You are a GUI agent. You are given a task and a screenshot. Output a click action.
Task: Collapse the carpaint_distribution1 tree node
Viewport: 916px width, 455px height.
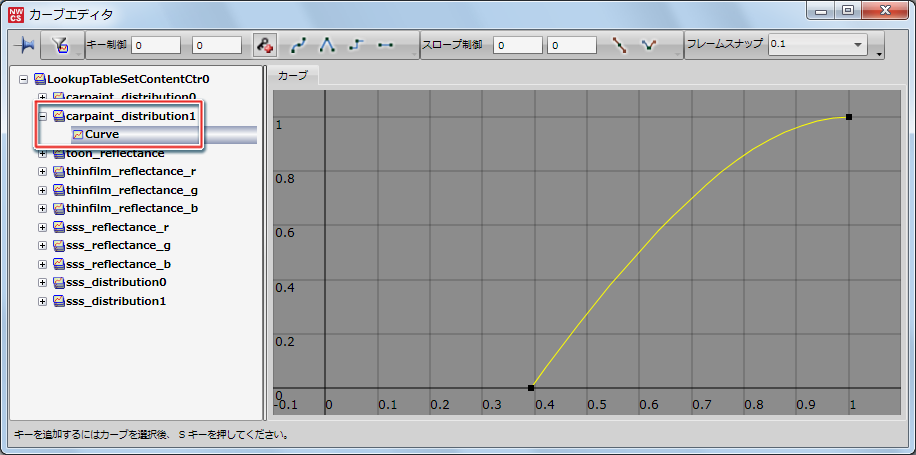[x=43, y=116]
